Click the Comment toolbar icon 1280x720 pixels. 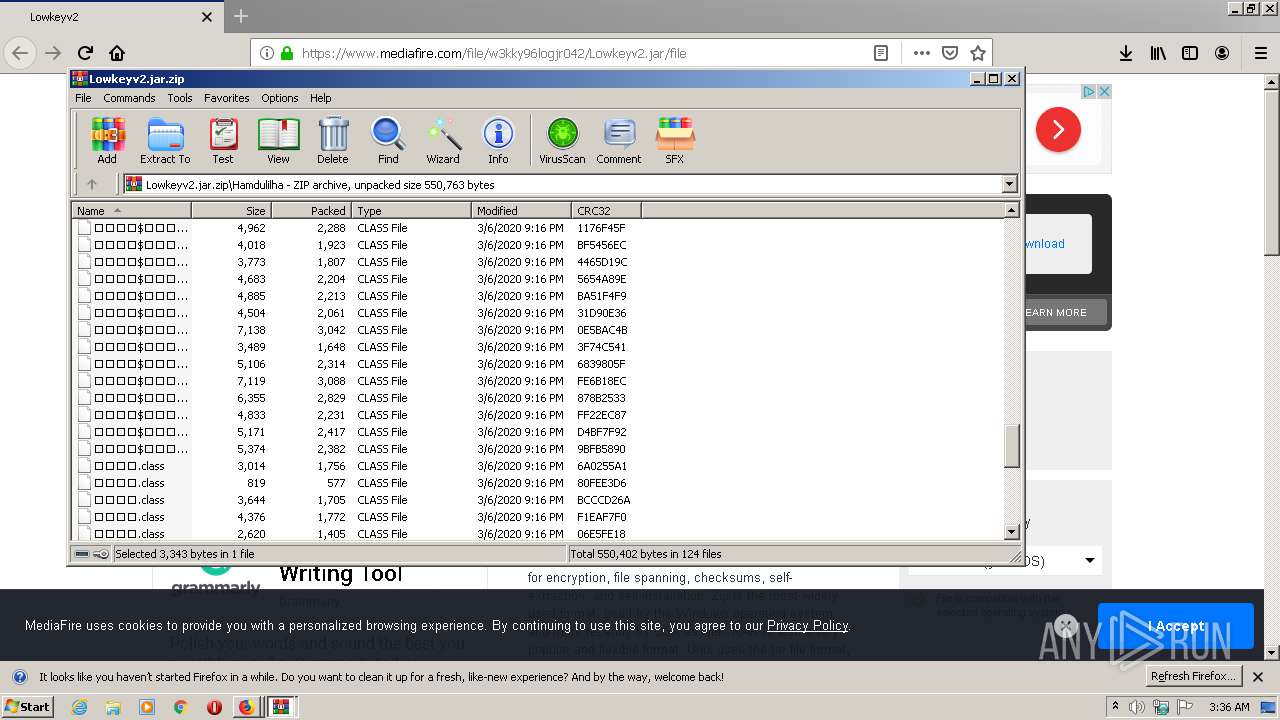619,140
